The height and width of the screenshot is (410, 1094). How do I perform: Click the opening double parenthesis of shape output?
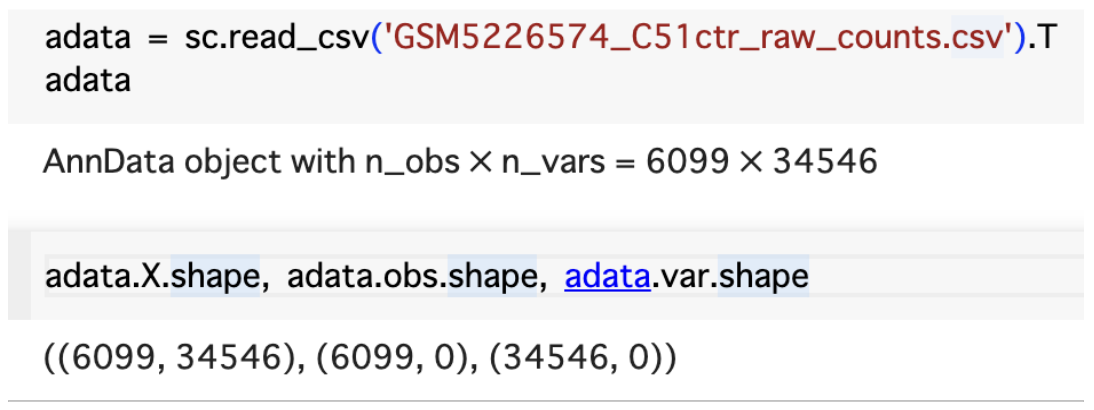[56, 357]
